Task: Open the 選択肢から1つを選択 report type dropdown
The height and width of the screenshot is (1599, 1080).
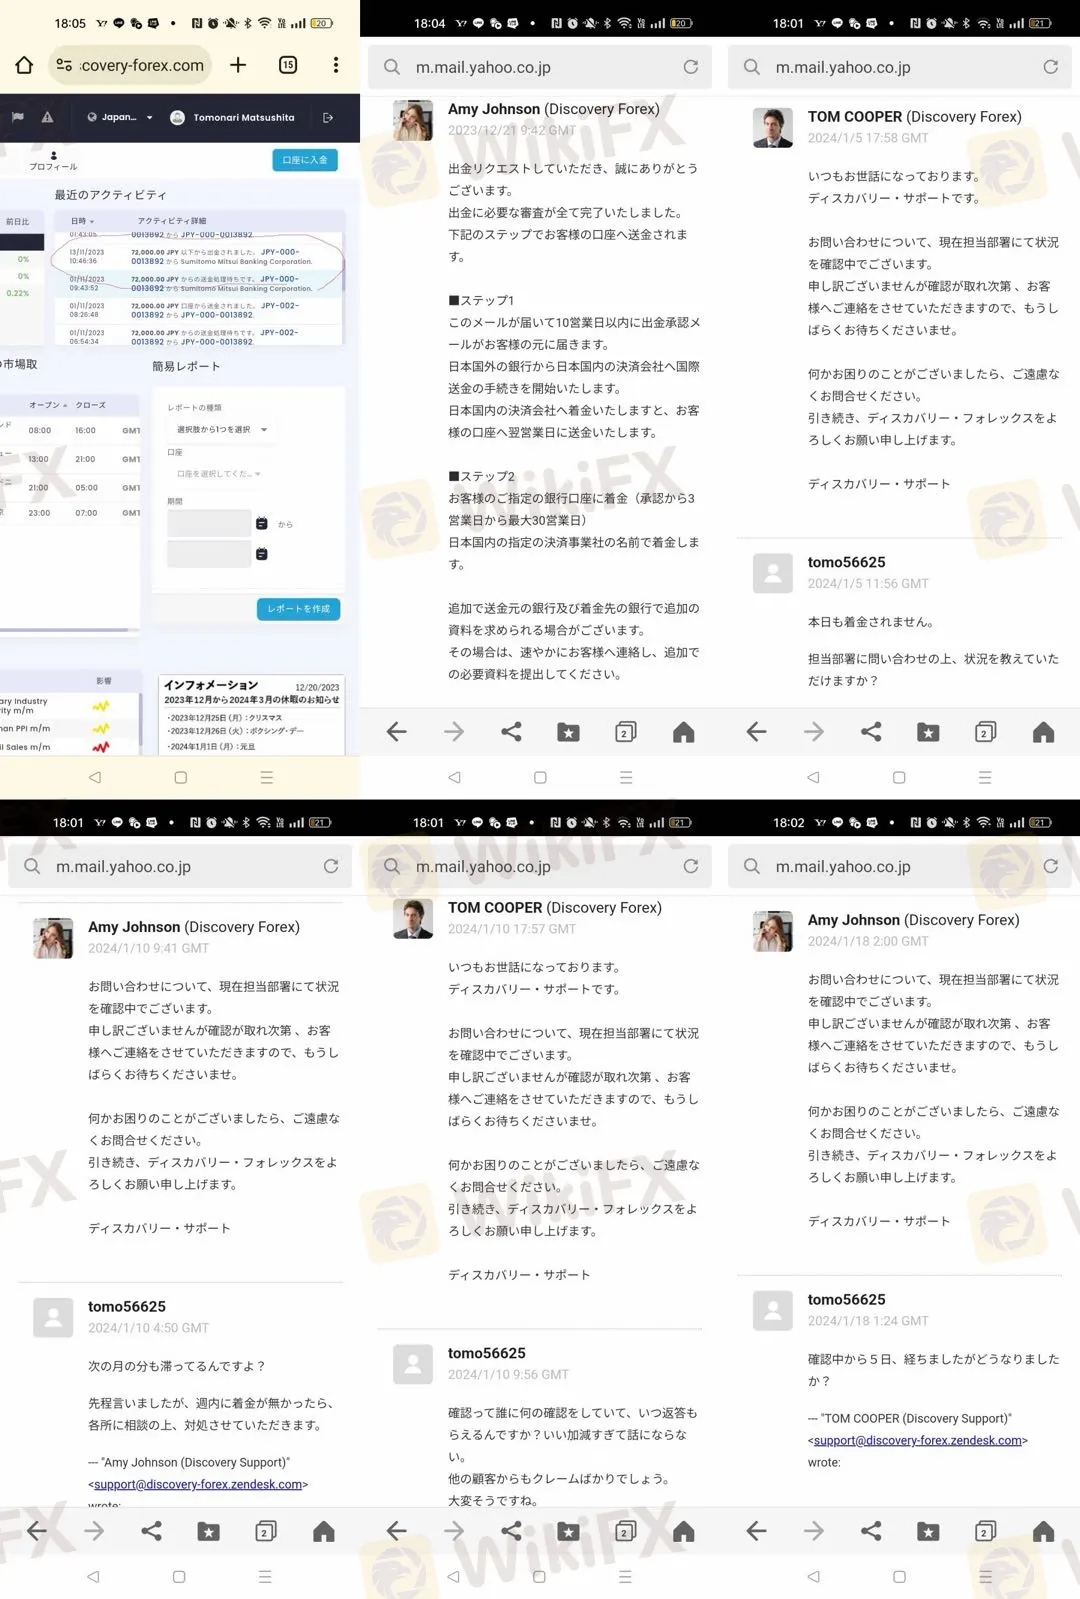Action: point(222,429)
